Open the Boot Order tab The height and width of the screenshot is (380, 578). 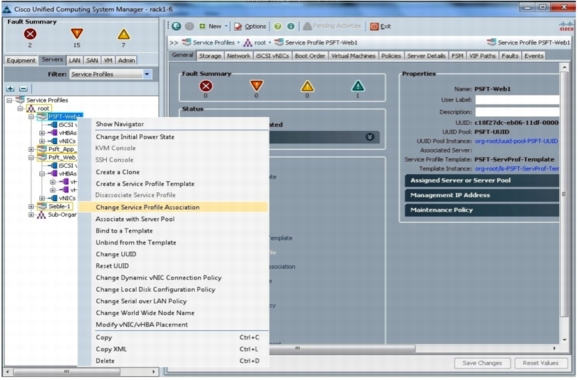pyautogui.click(x=310, y=56)
